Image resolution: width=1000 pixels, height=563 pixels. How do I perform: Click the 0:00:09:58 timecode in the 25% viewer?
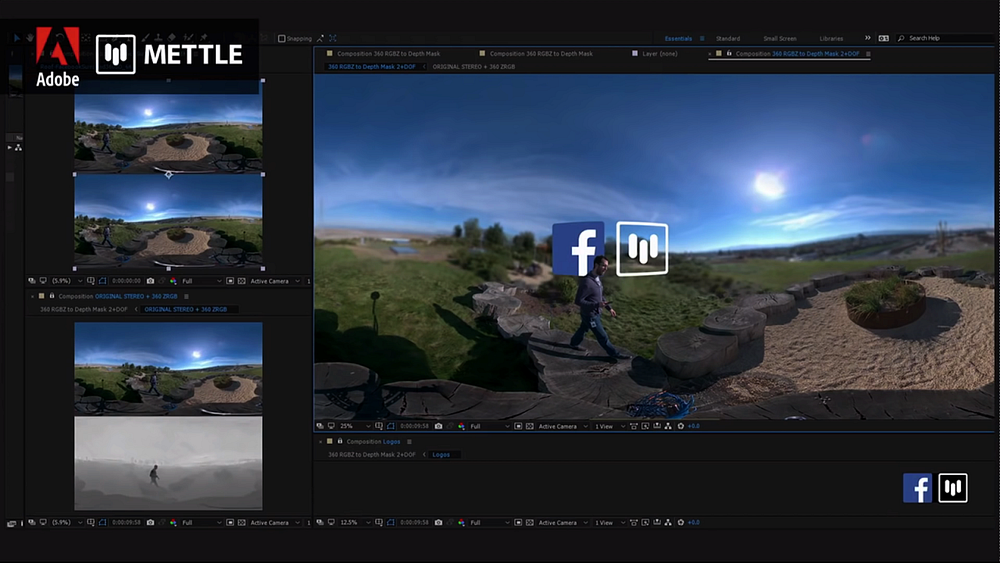415,426
